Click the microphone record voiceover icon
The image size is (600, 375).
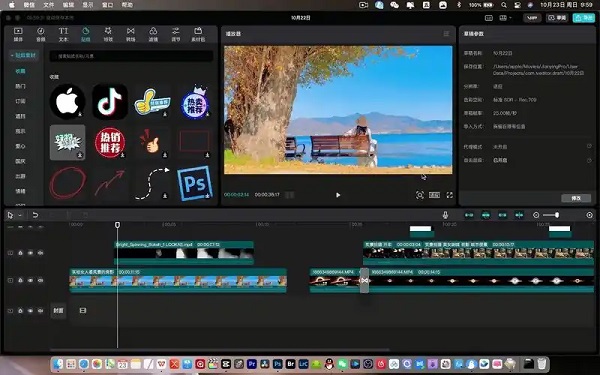click(x=445, y=215)
